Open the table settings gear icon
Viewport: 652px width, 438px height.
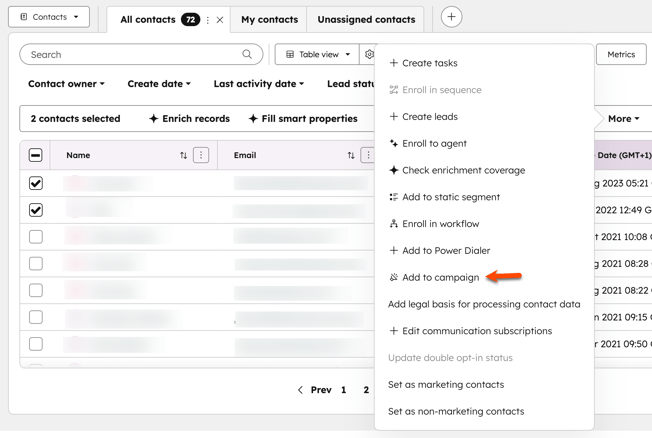(368, 54)
